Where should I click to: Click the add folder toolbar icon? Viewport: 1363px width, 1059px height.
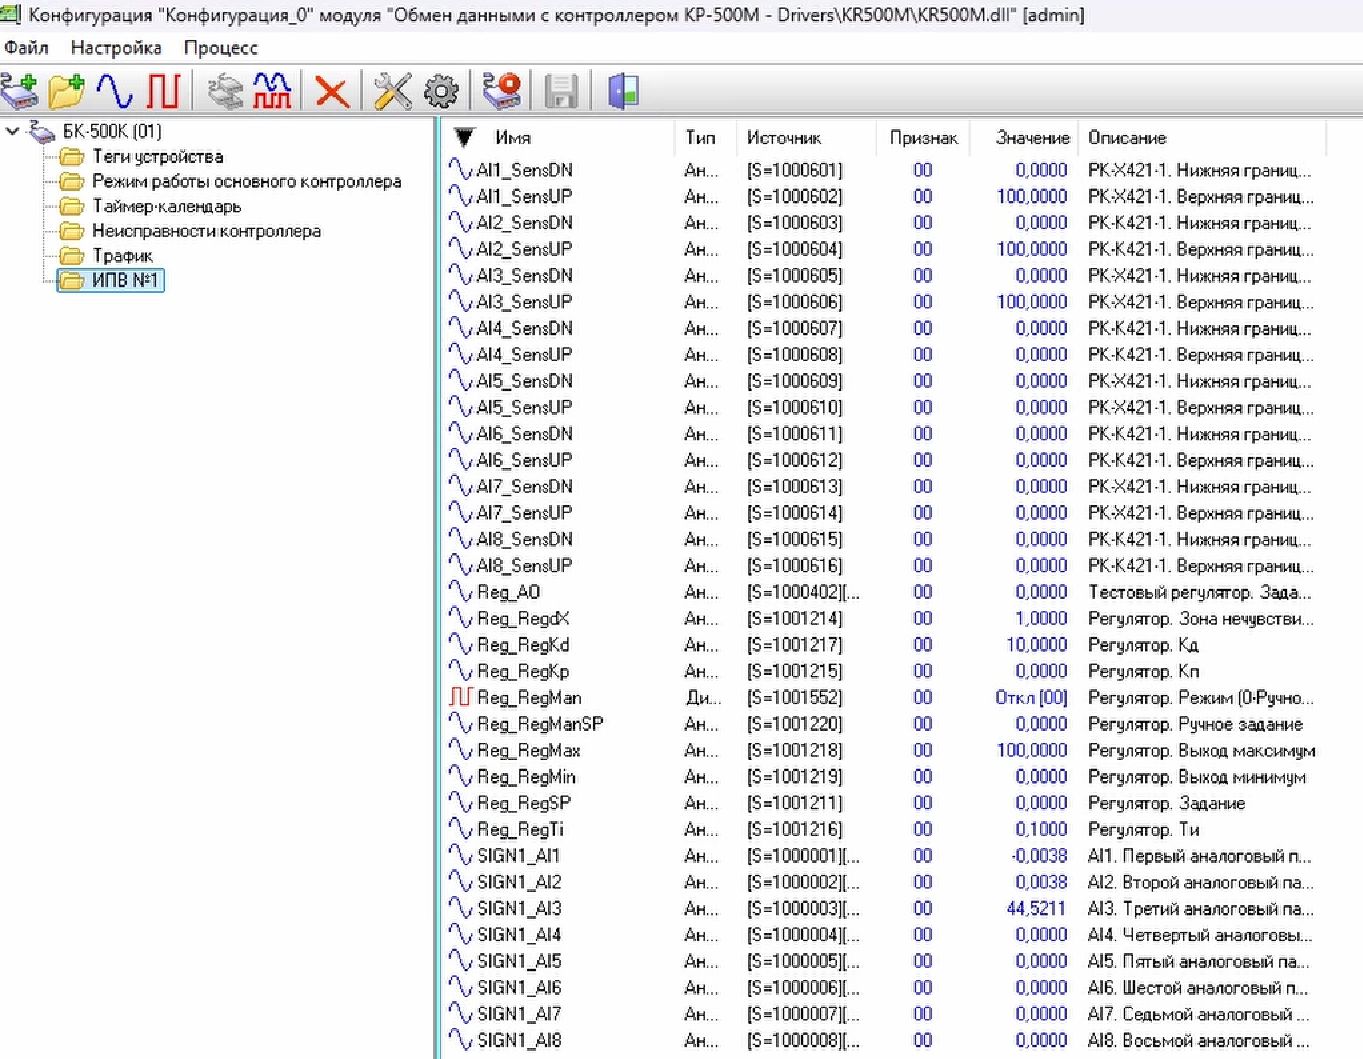67,91
